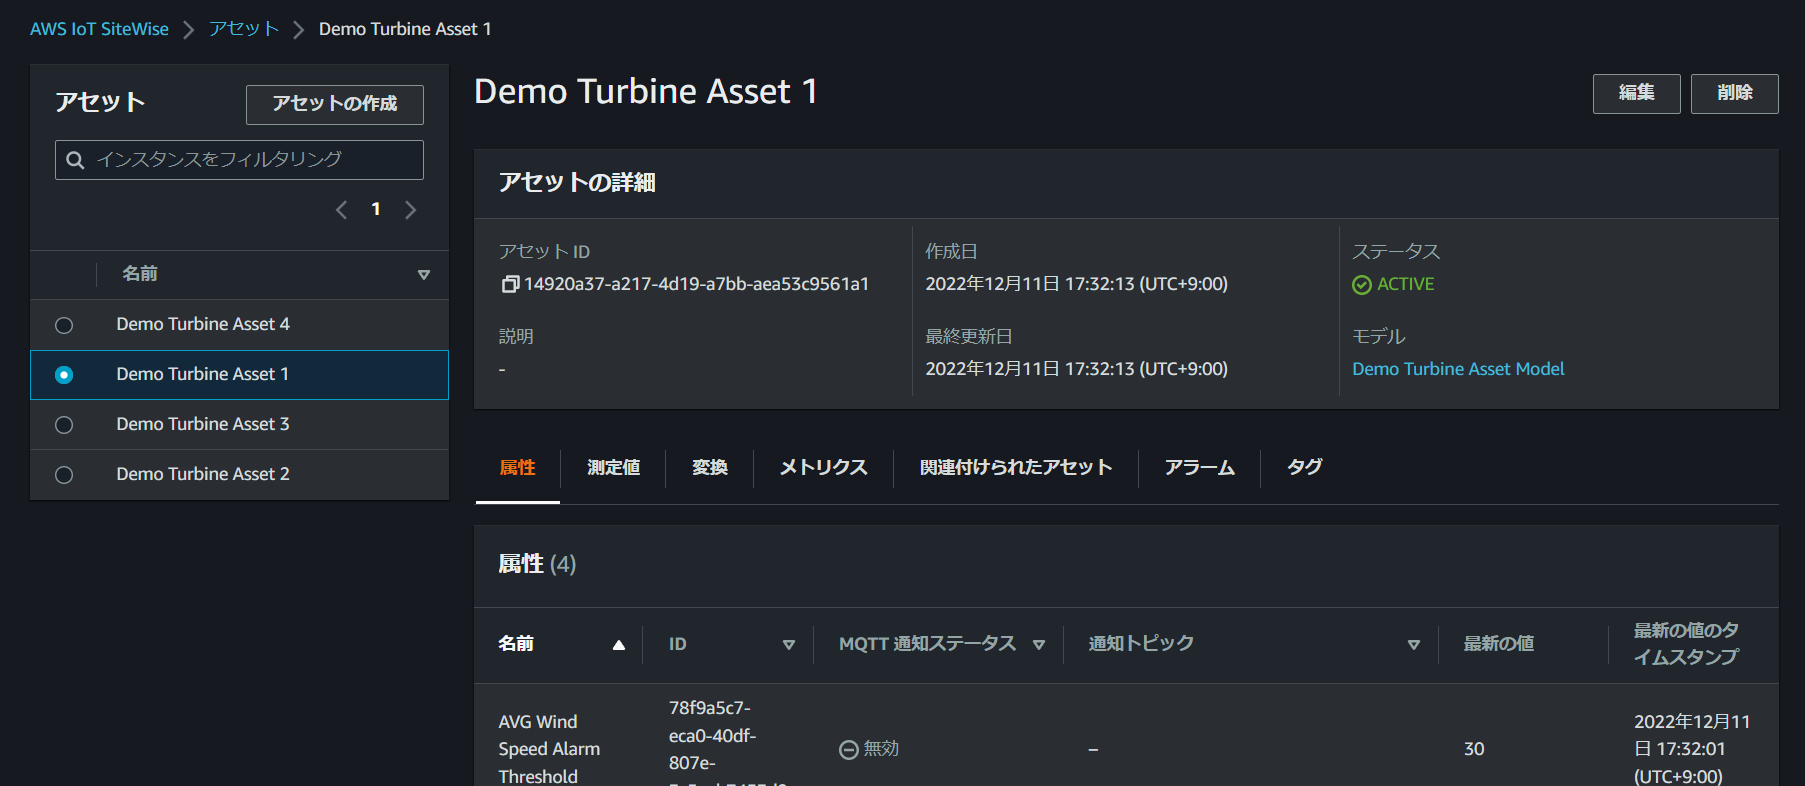The width and height of the screenshot is (1805, 786).
Task: Sort attributes by ID column arrow
Action: click(x=789, y=645)
